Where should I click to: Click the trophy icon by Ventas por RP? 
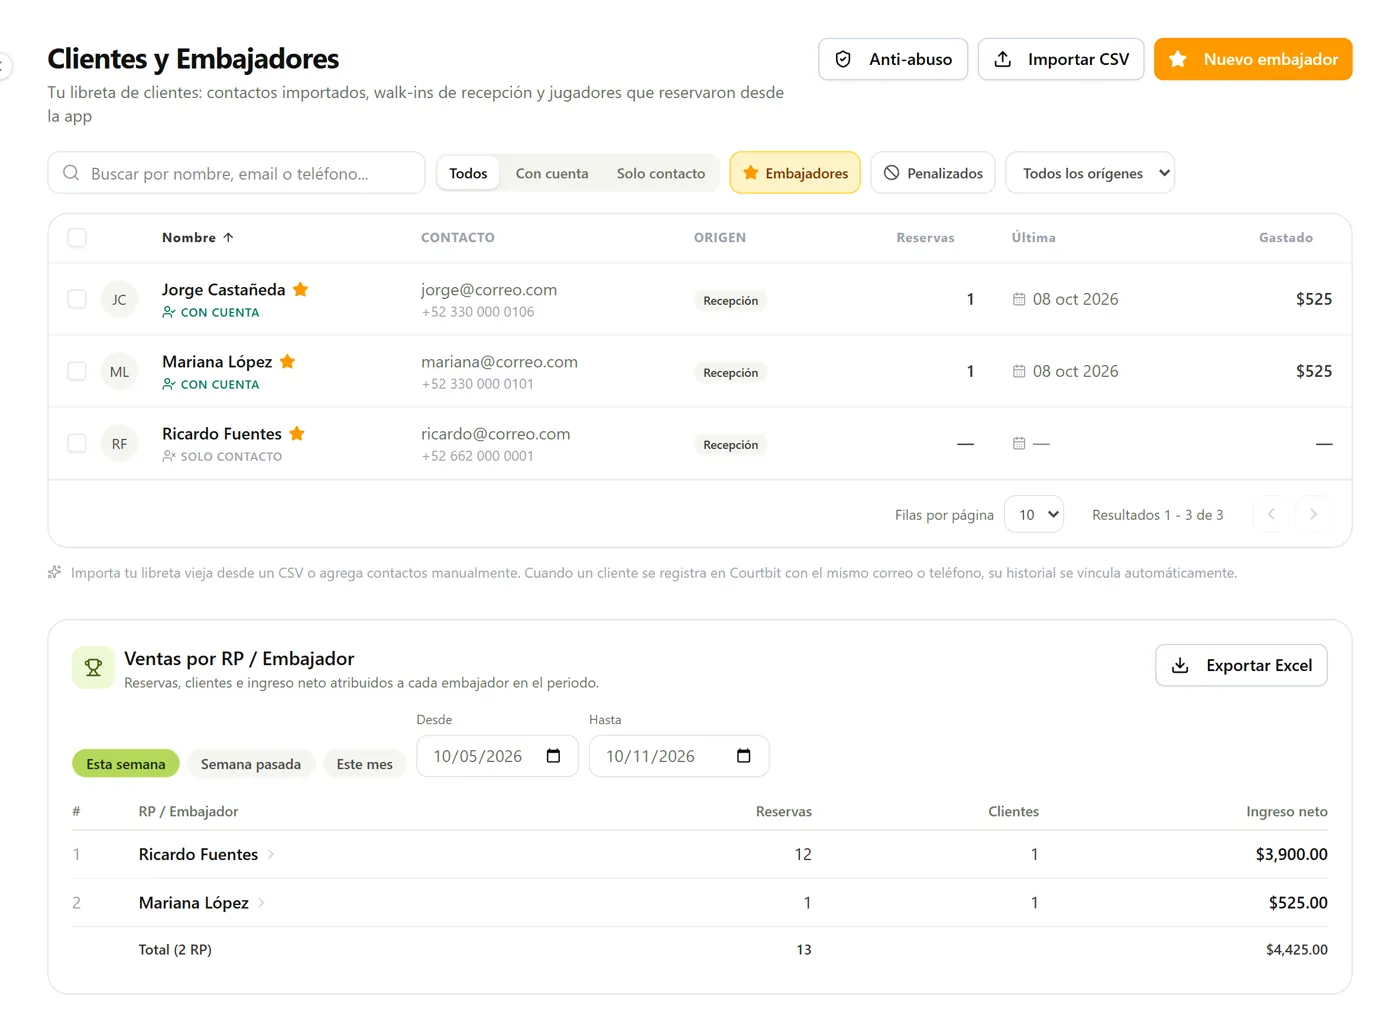coord(93,668)
